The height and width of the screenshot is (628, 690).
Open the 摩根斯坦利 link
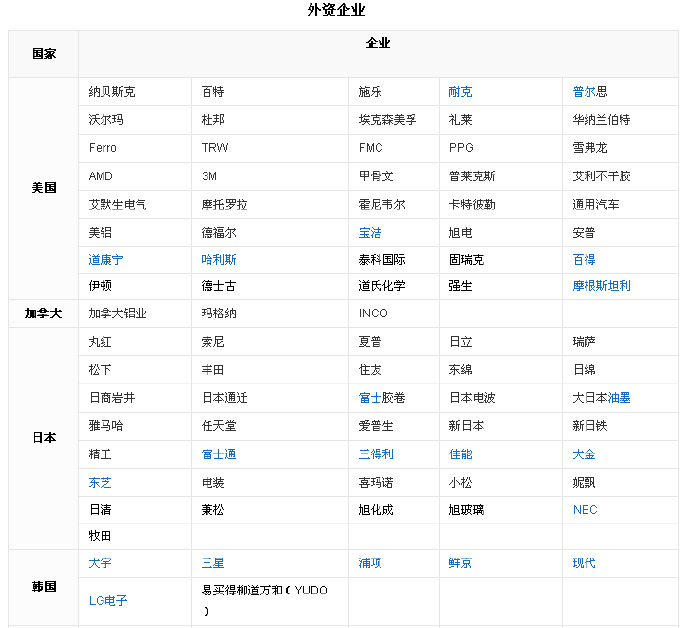(601, 285)
